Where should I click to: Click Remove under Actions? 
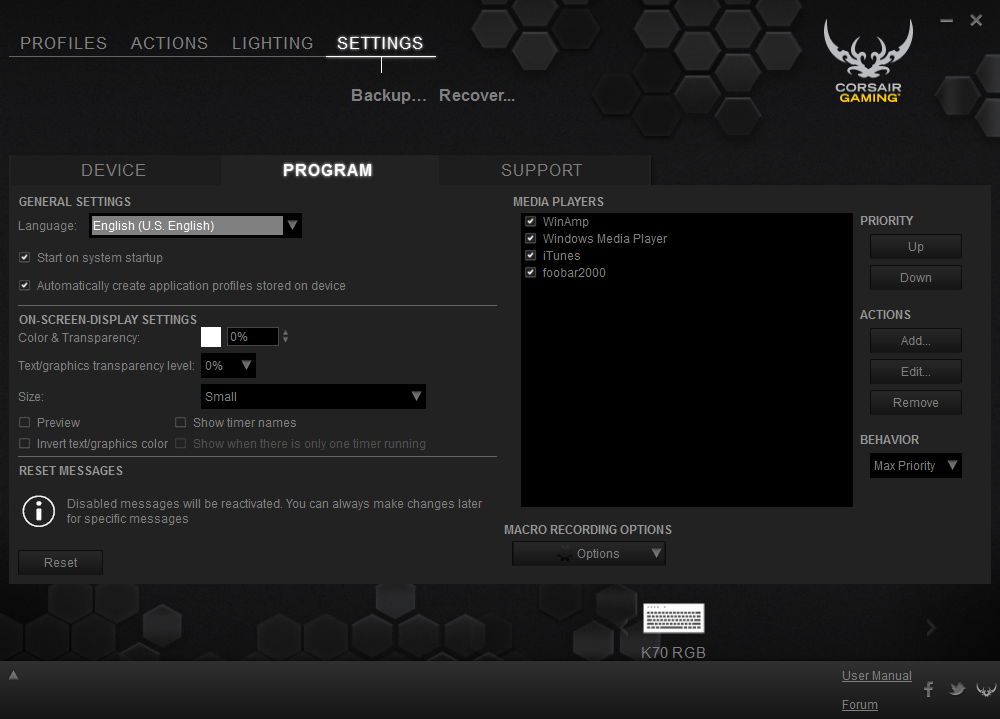(915, 403)
